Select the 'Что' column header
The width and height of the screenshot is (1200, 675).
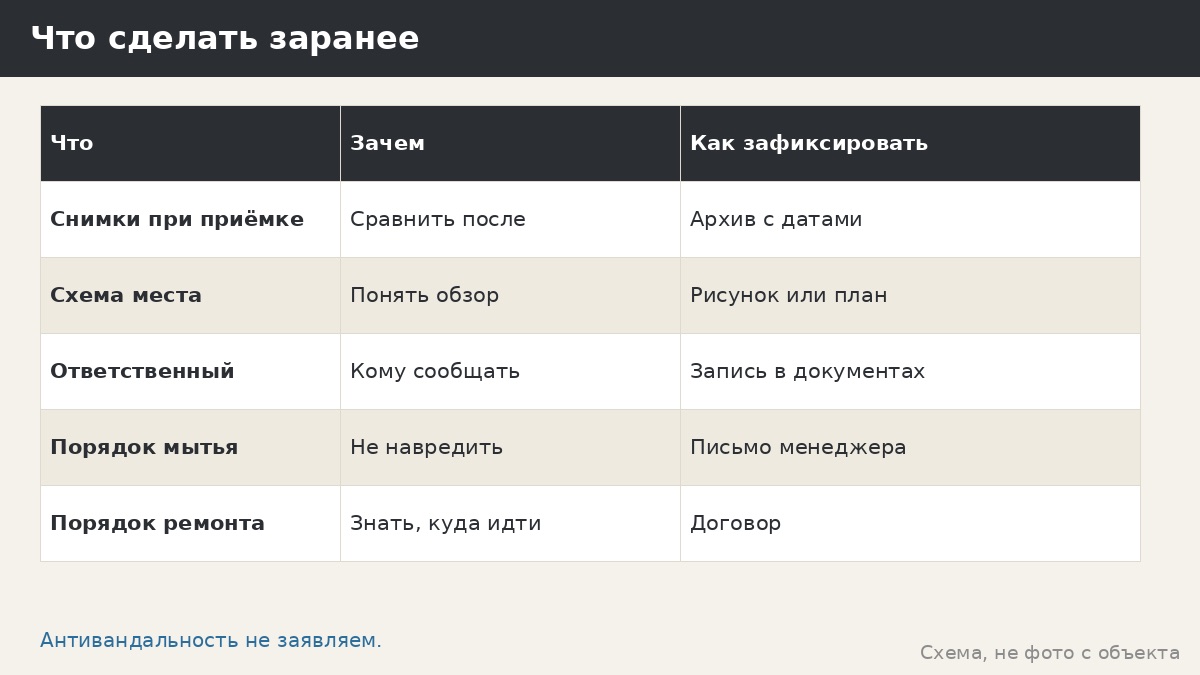(x=190, y=143)
